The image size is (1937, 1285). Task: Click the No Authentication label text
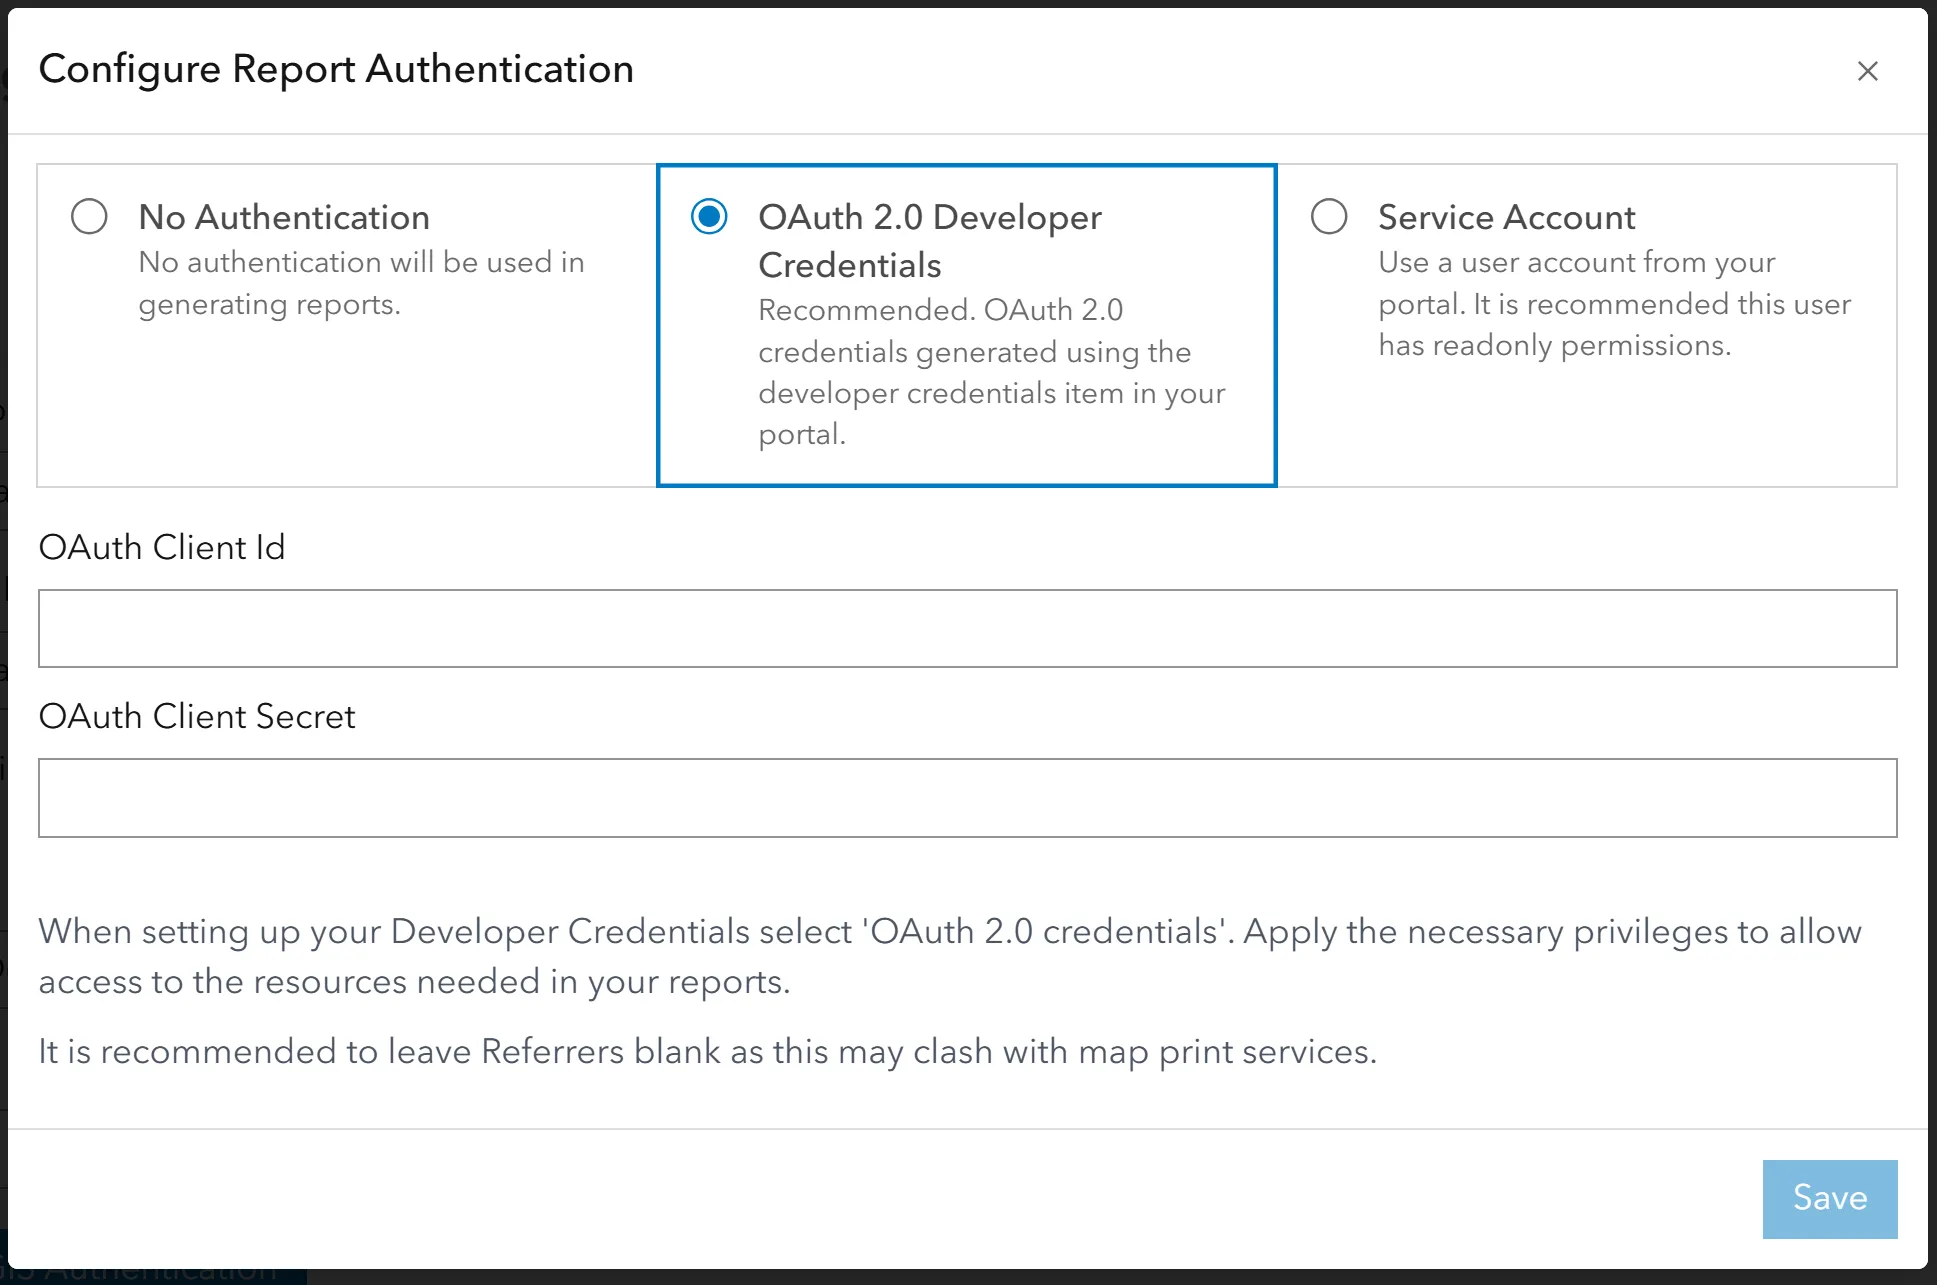[x=283, y=217]
